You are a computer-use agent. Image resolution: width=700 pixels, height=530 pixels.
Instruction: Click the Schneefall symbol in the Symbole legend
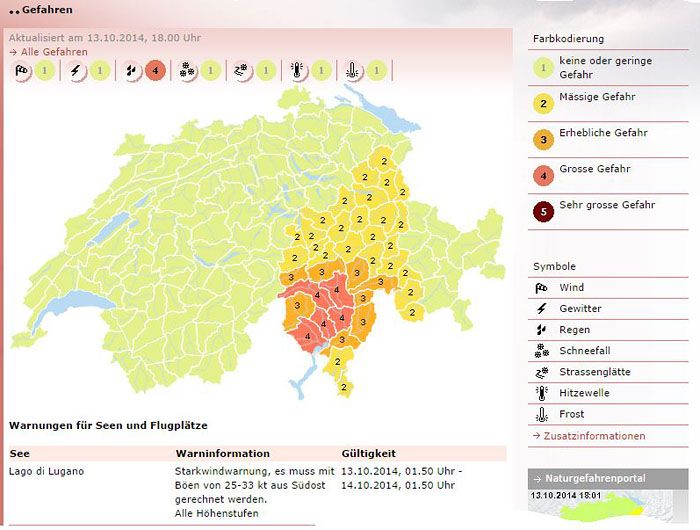[541, 351]
